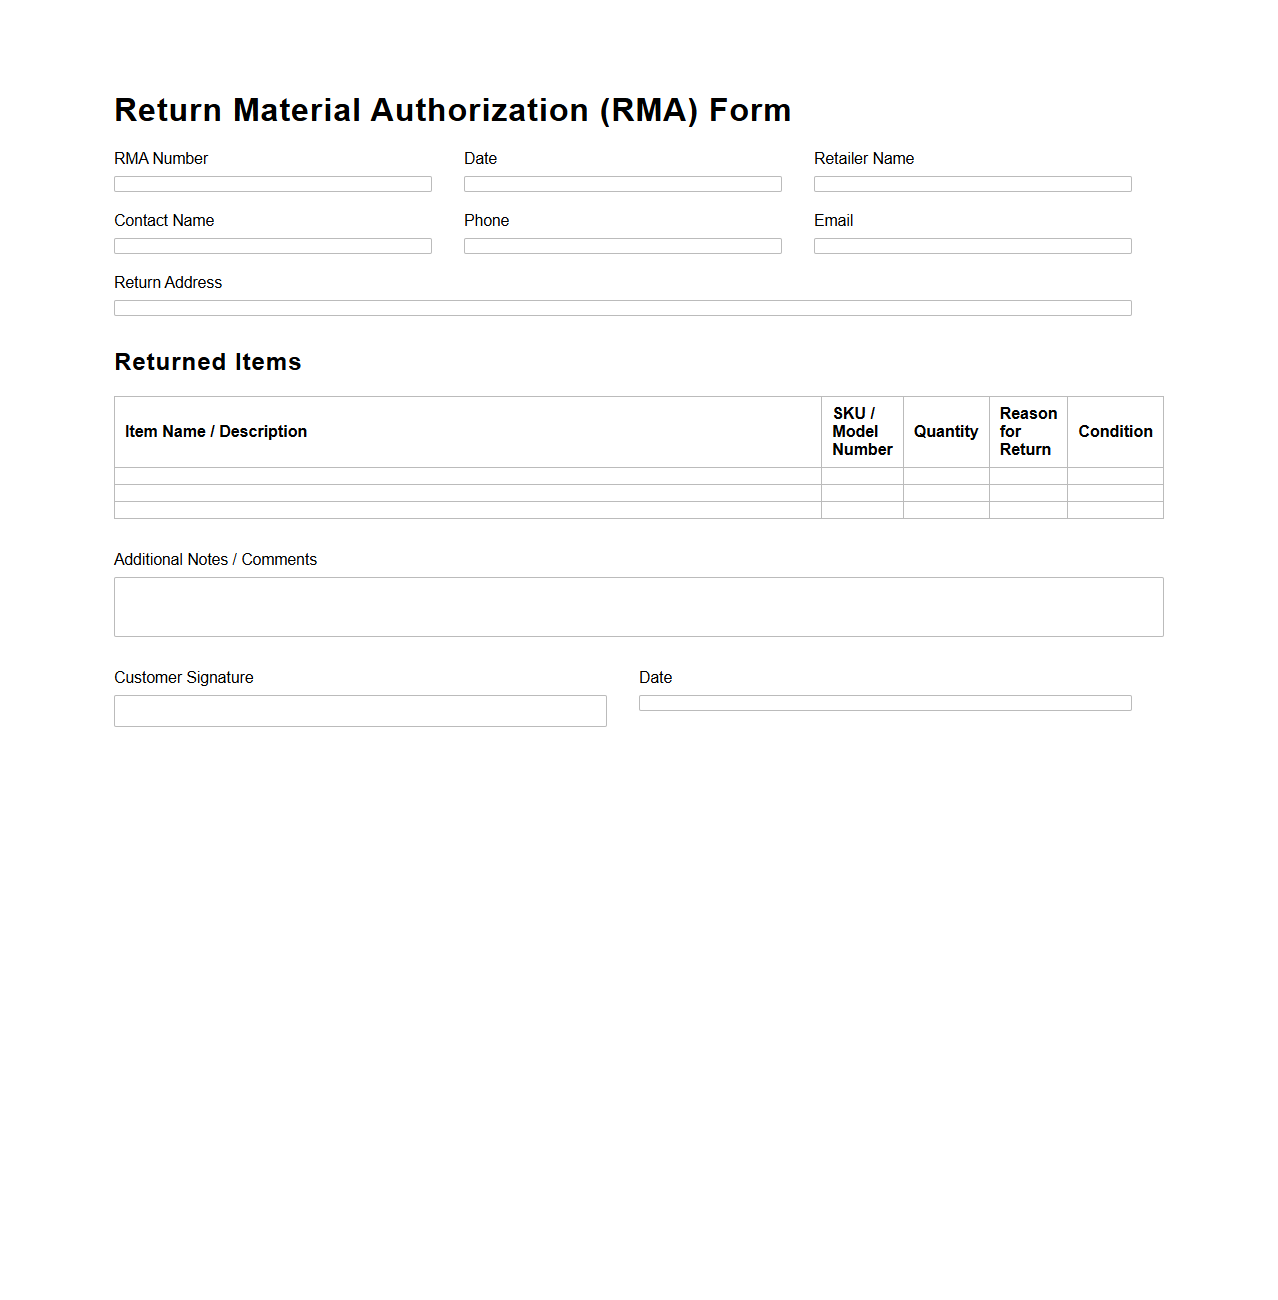Click the Retailer Name input box

971,183
